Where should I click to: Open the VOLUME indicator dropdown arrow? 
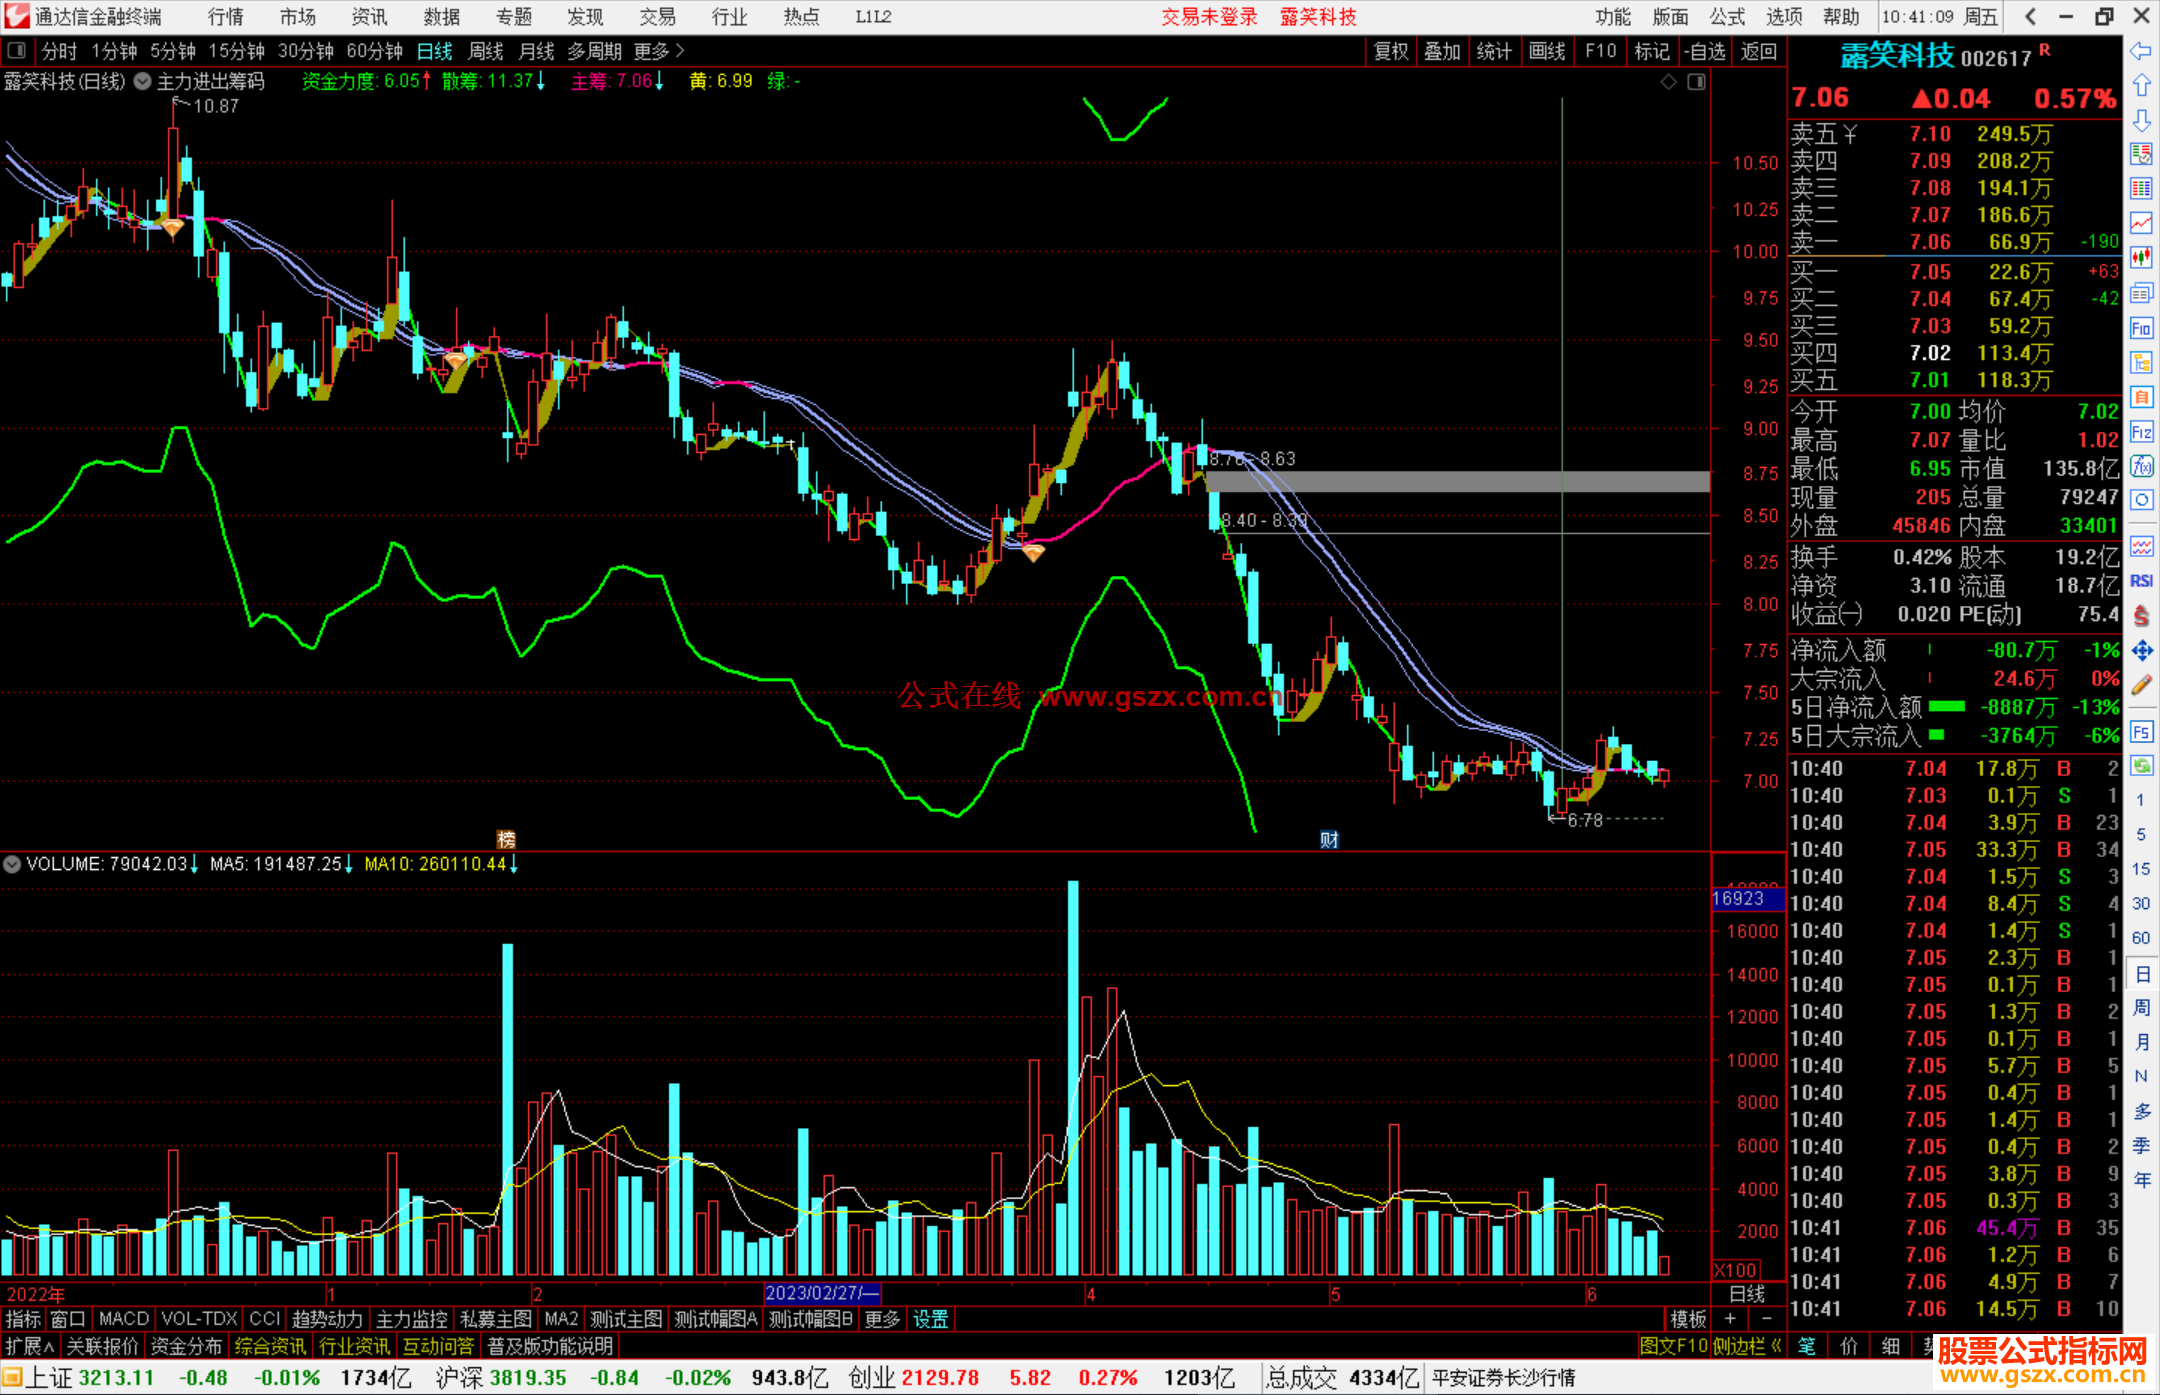pos(12,864)
